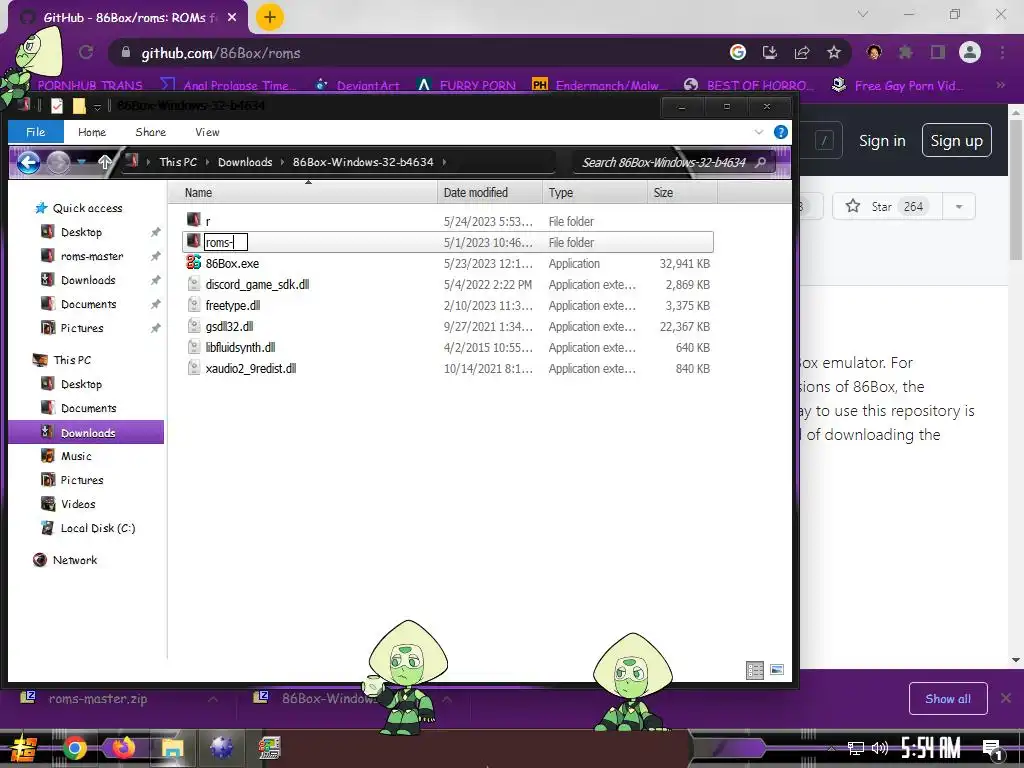Image resolution: width=1024 pixels, height=768 pixels.
Task: Open roms-master.zip download options chevron
Action: pyautogui.click(x=212, y=699)
